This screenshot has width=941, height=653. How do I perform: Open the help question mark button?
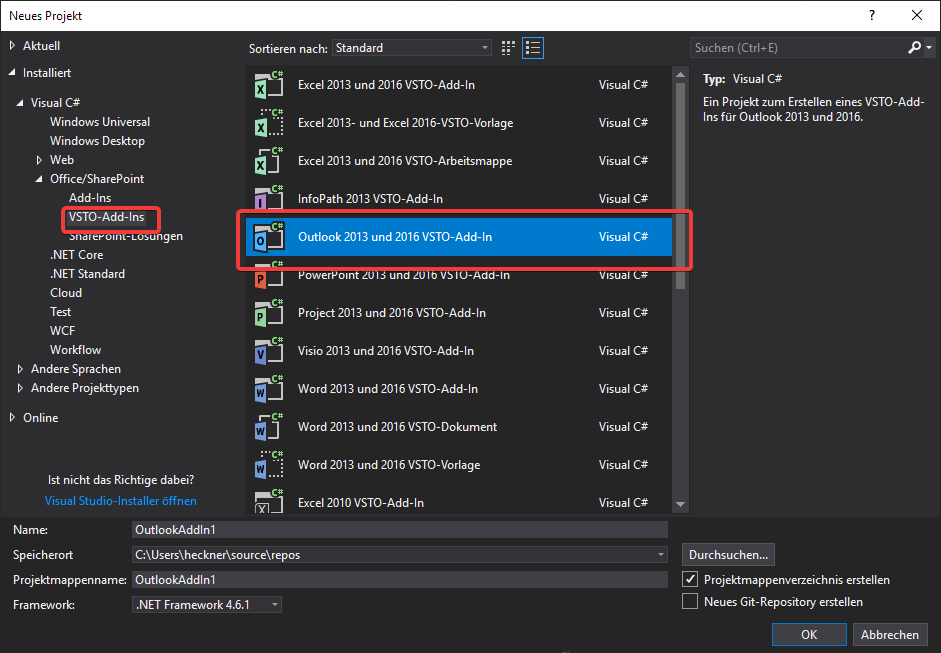[872, 16]
